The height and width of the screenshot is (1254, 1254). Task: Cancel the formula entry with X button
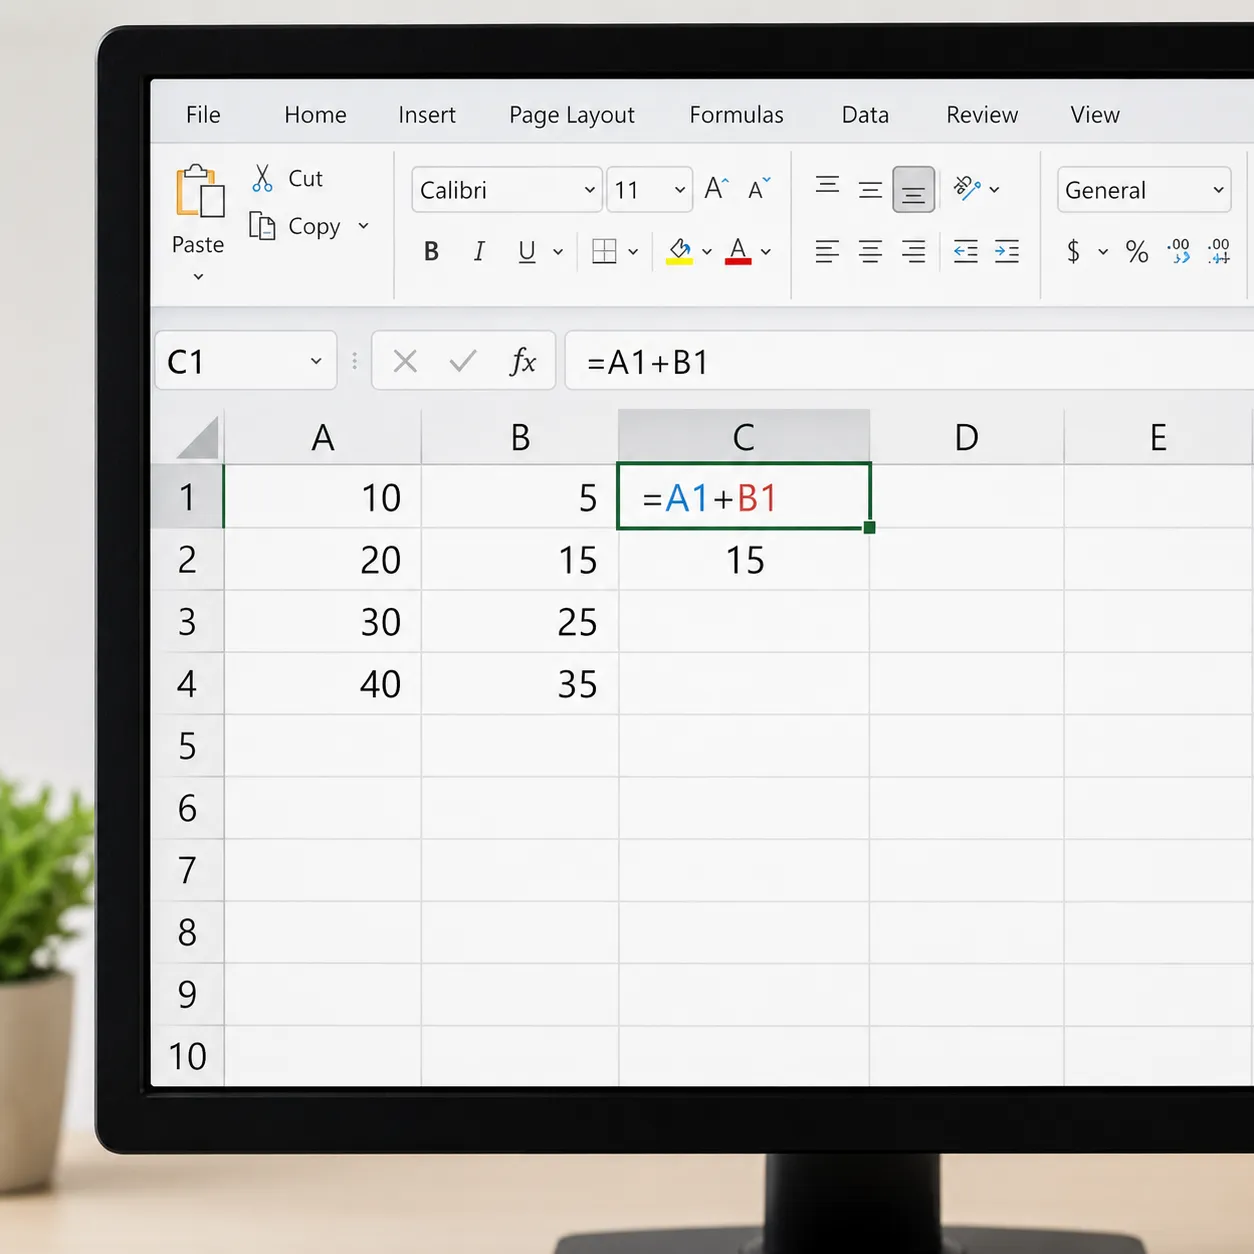[405, 361]
